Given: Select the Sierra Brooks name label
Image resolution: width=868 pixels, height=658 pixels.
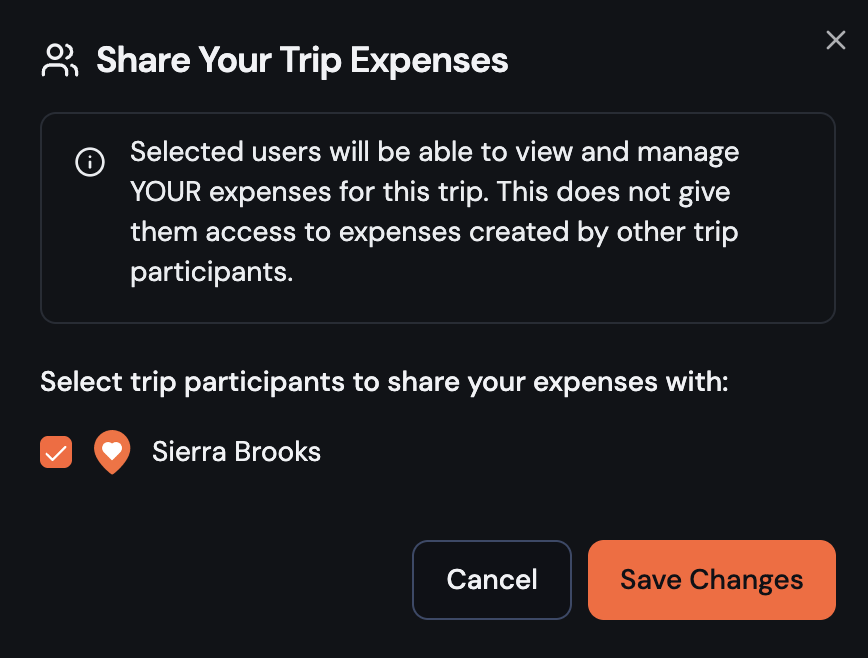Looking at the screenshot, I should [x=236, y=452].
